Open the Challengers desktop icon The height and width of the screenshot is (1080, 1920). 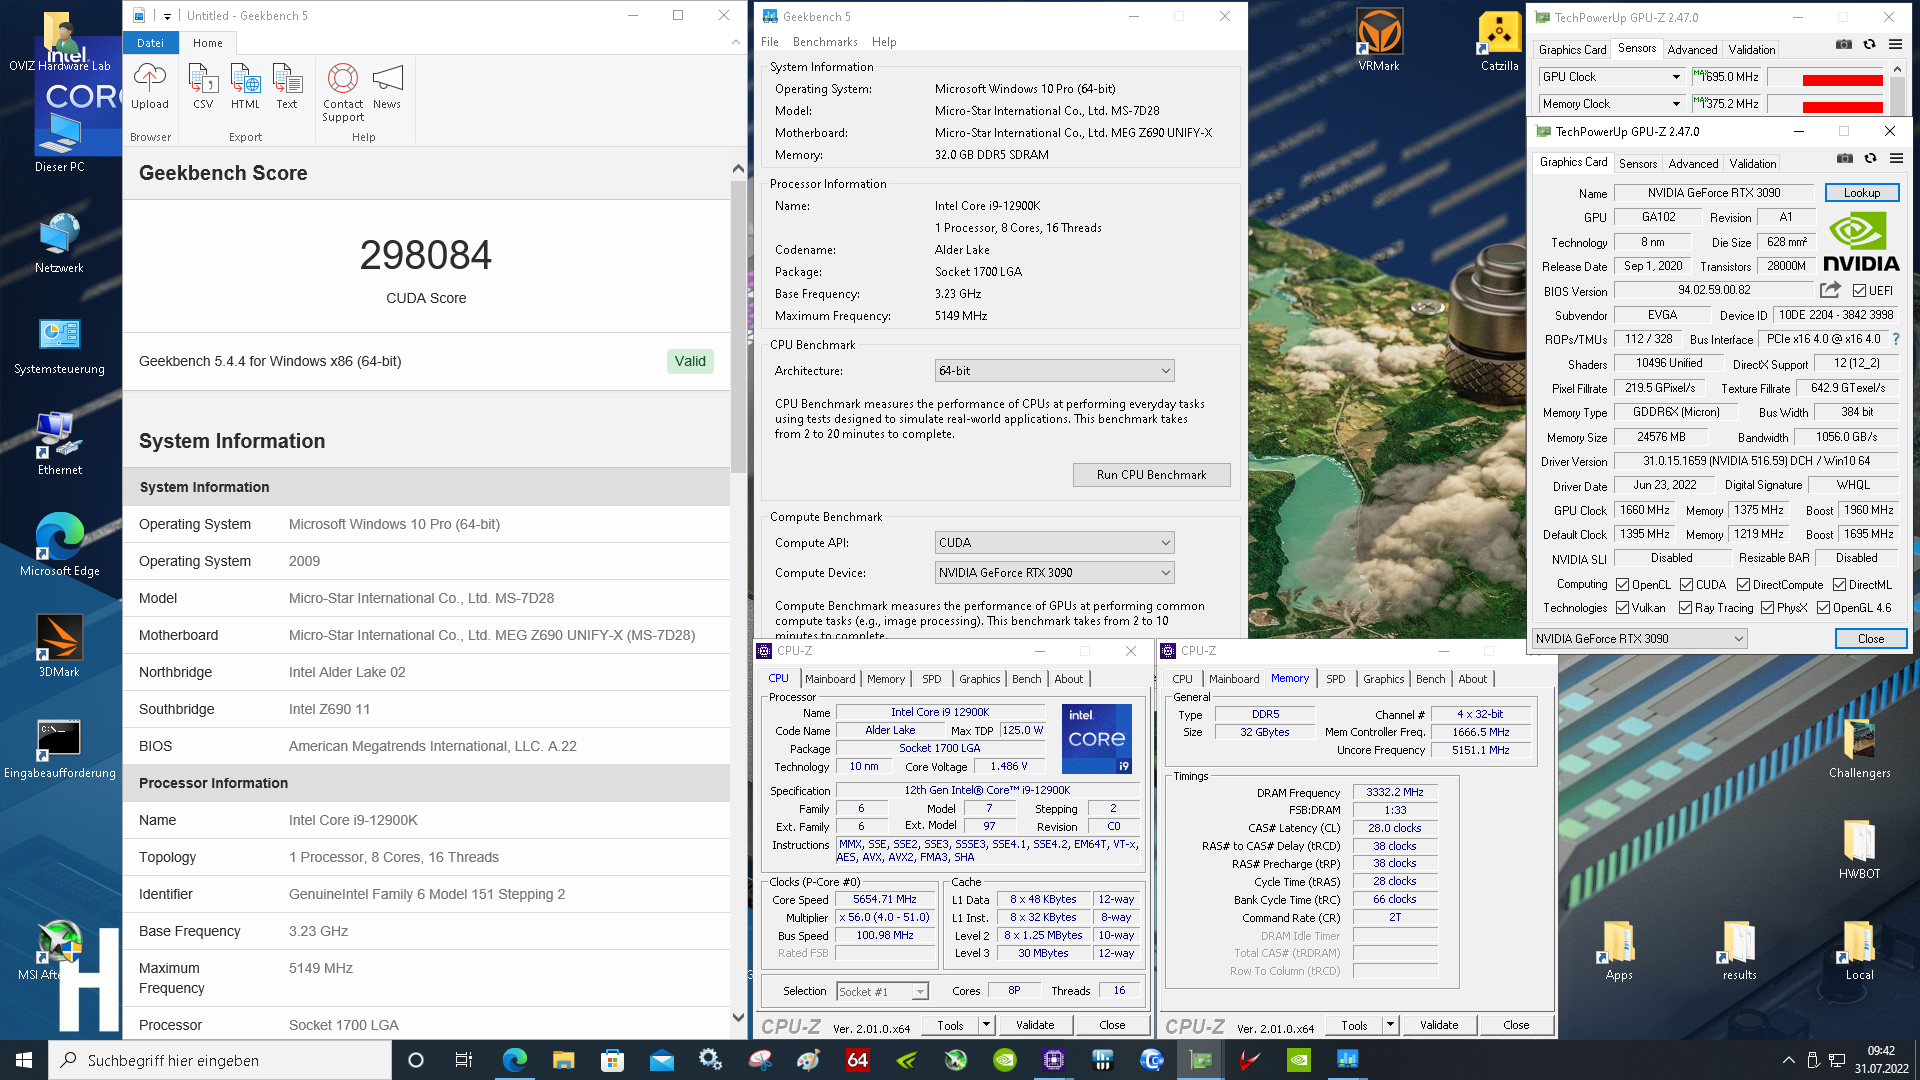(1859, 747)
